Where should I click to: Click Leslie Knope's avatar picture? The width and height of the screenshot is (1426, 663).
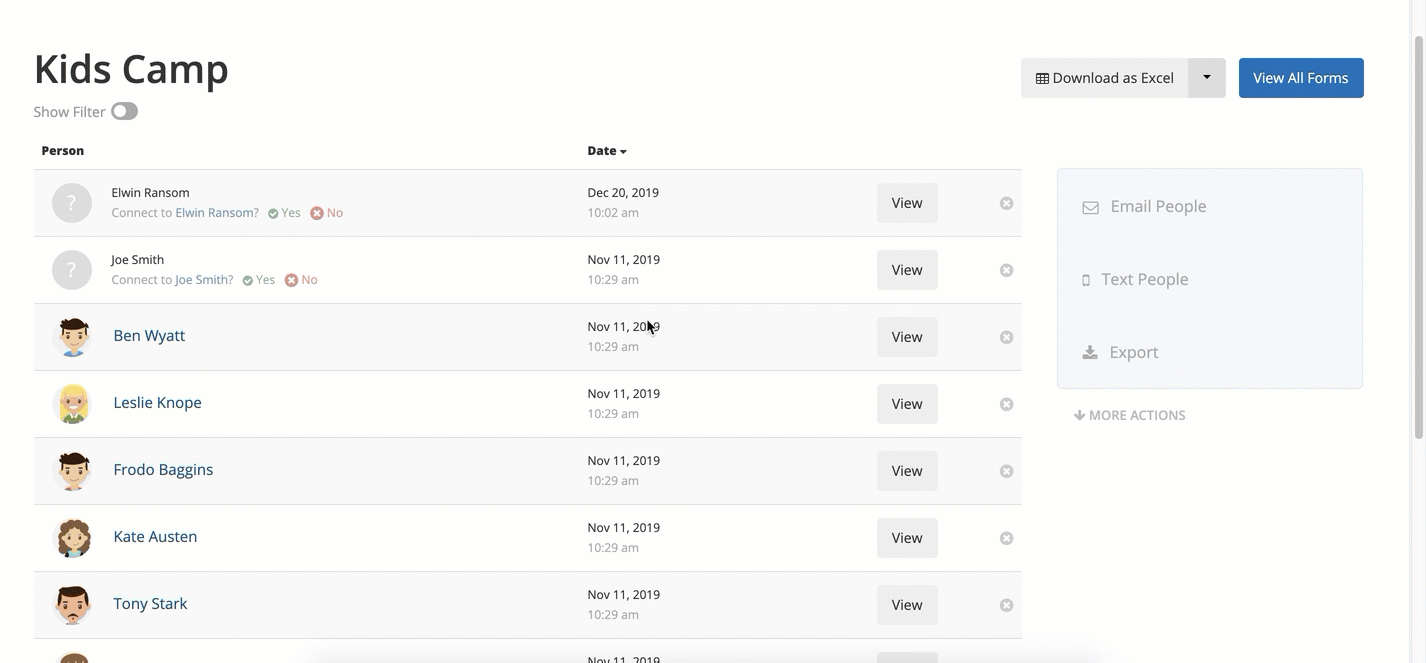tap(72, 404)
